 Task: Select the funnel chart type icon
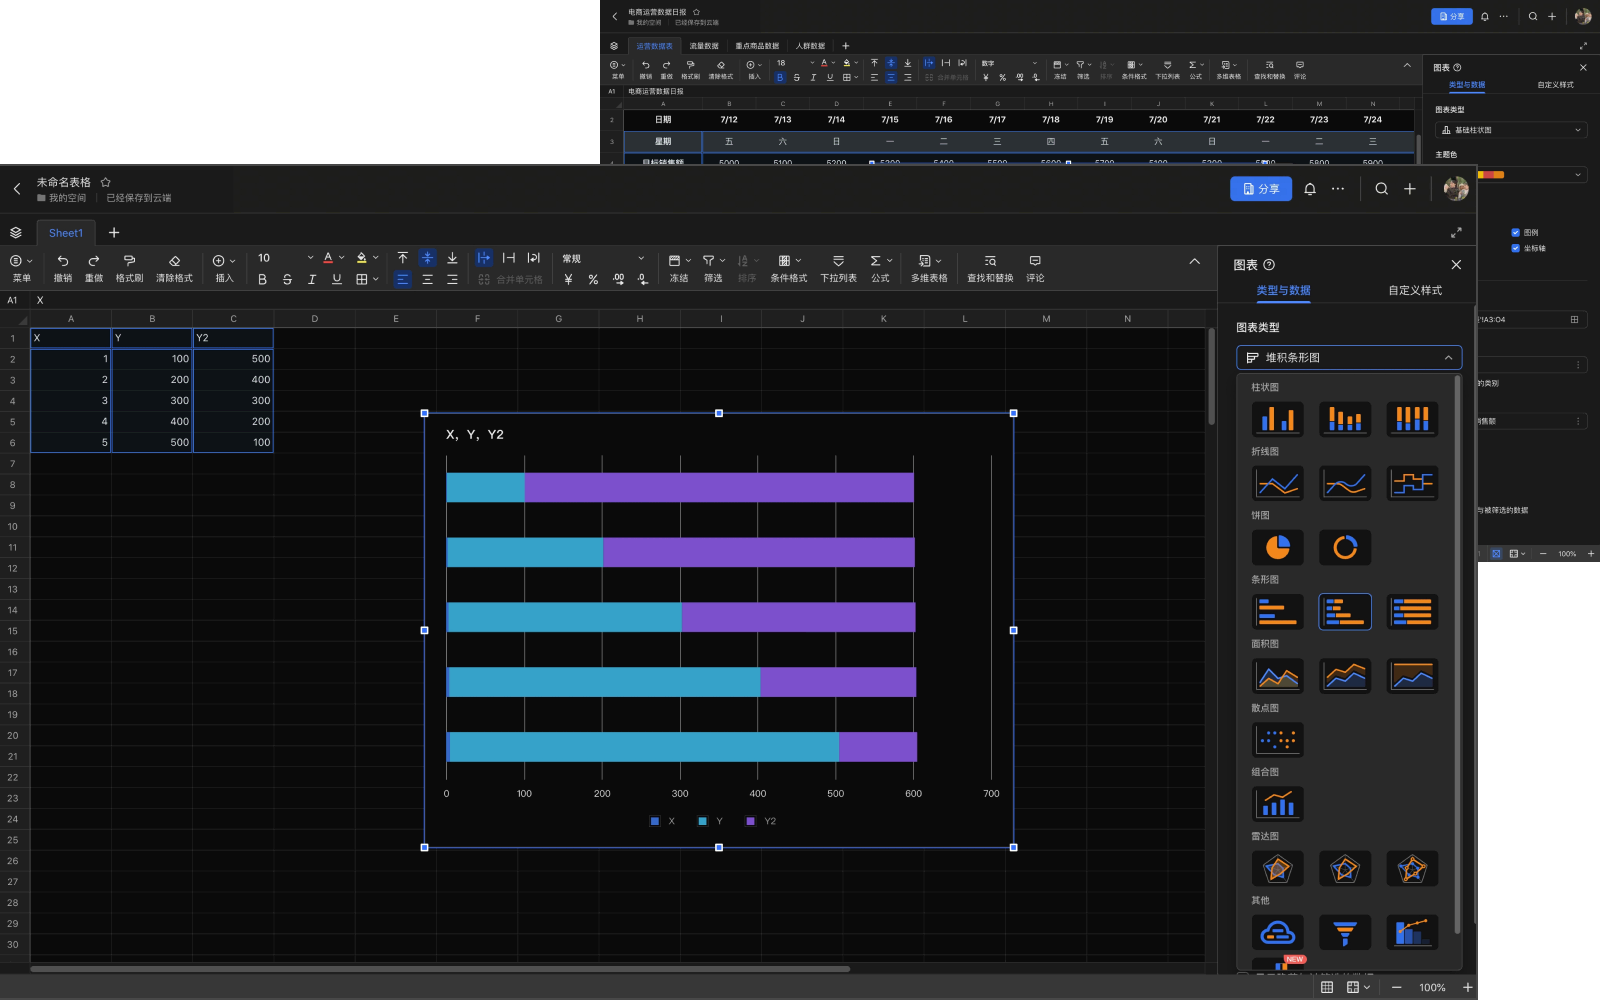(x=1345, y=933)
